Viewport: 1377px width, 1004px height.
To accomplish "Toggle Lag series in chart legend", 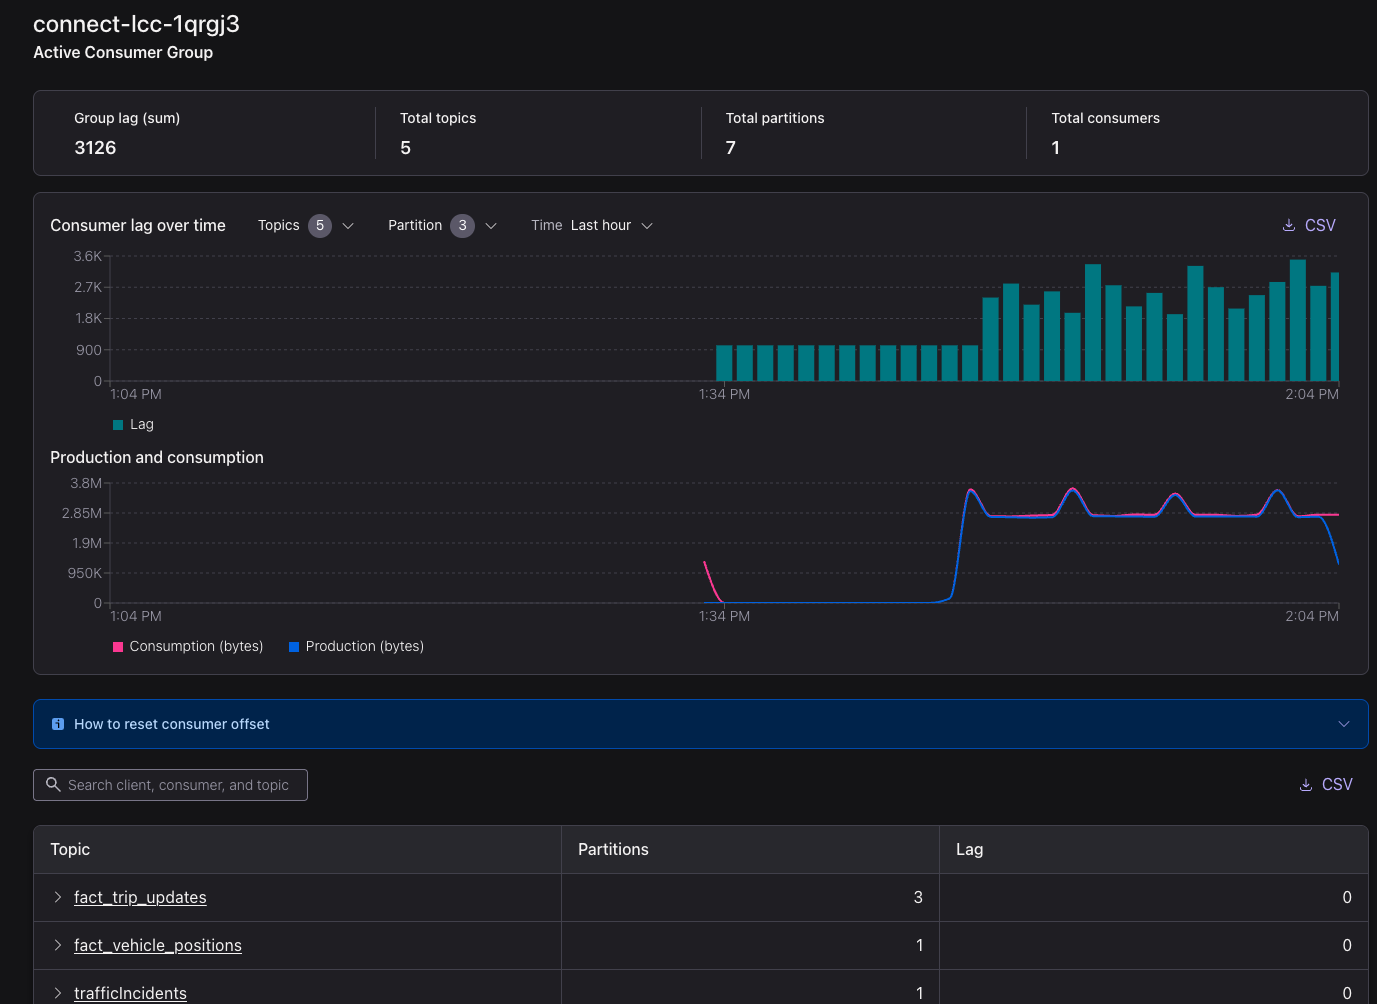I will pyautogui.click(x=133, y=424).
